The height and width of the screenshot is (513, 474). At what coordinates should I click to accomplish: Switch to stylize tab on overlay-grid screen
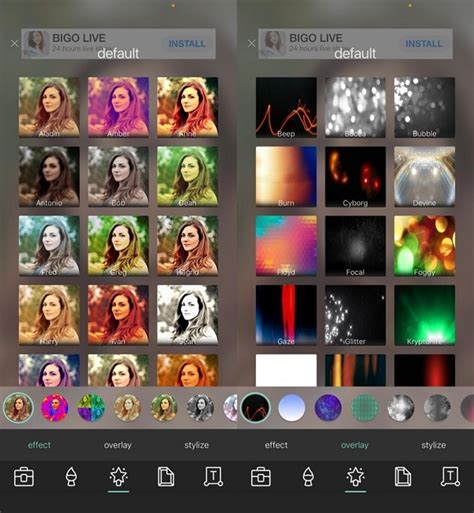(434, 445)
